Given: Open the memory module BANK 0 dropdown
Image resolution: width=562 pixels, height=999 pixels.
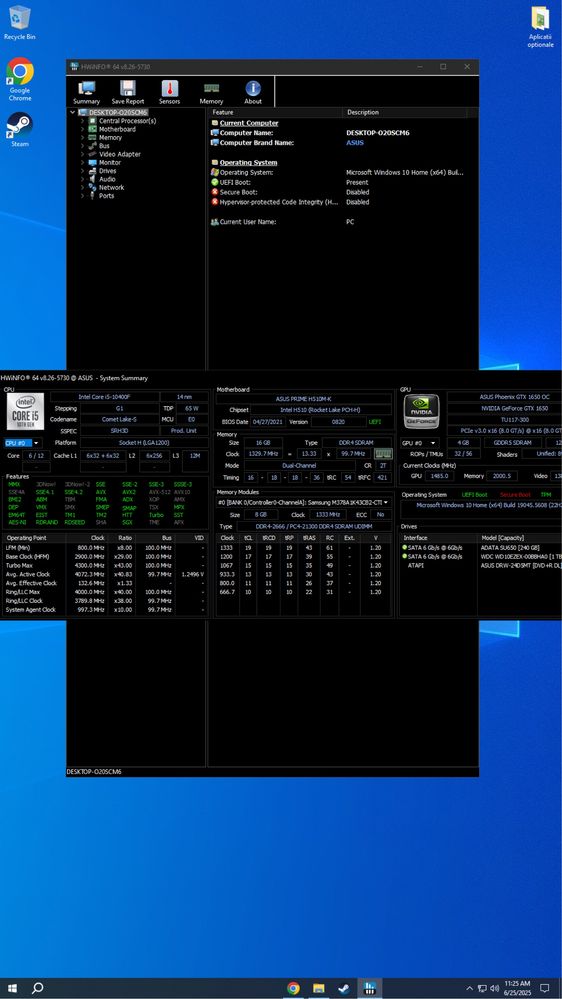Looking at the screenshot, I should click(304, 503).
